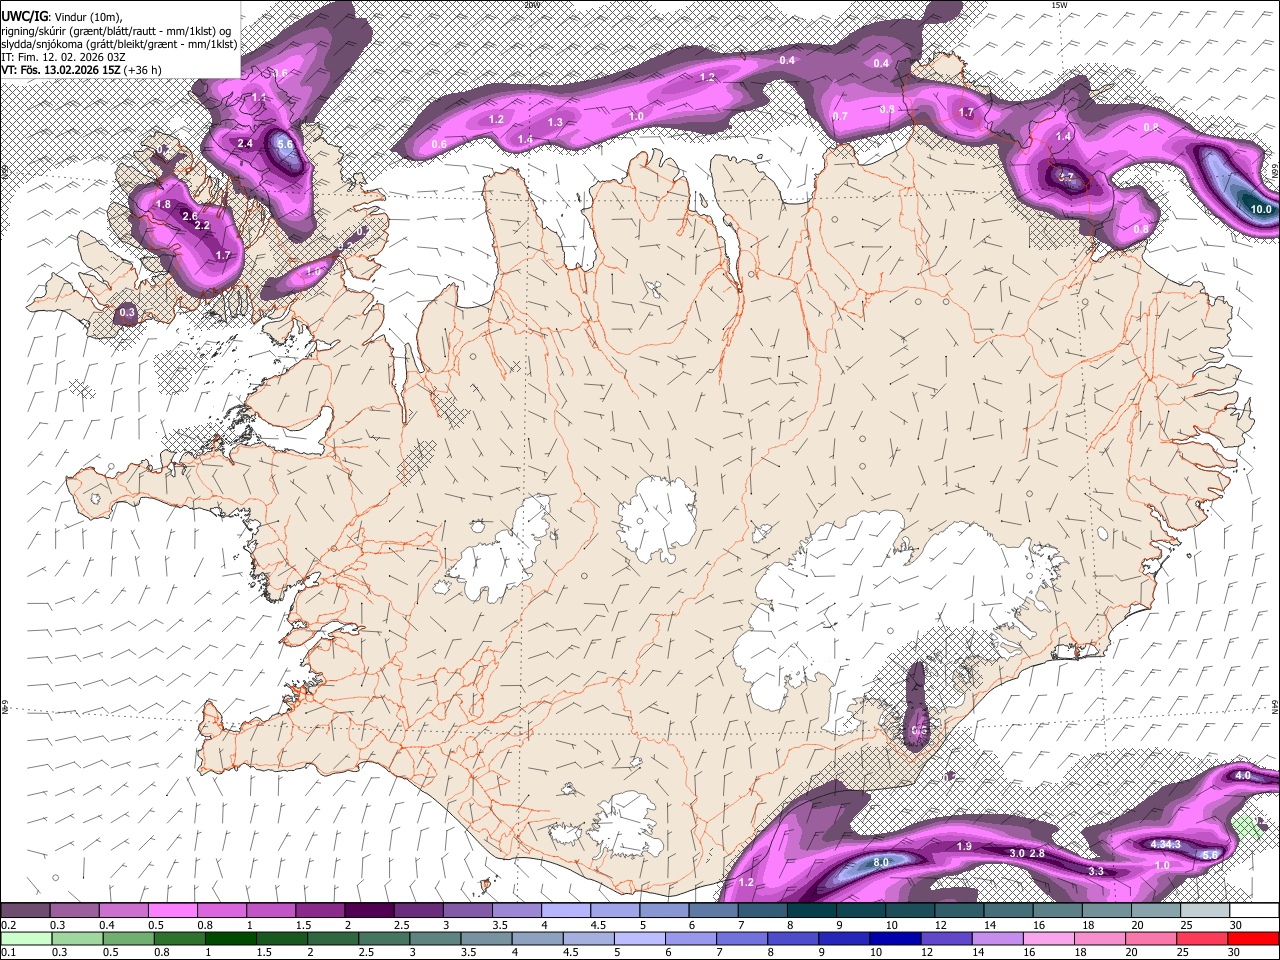Click the '8.0' precipitation value on the map
1280x960 pixels.
point(881,863)
